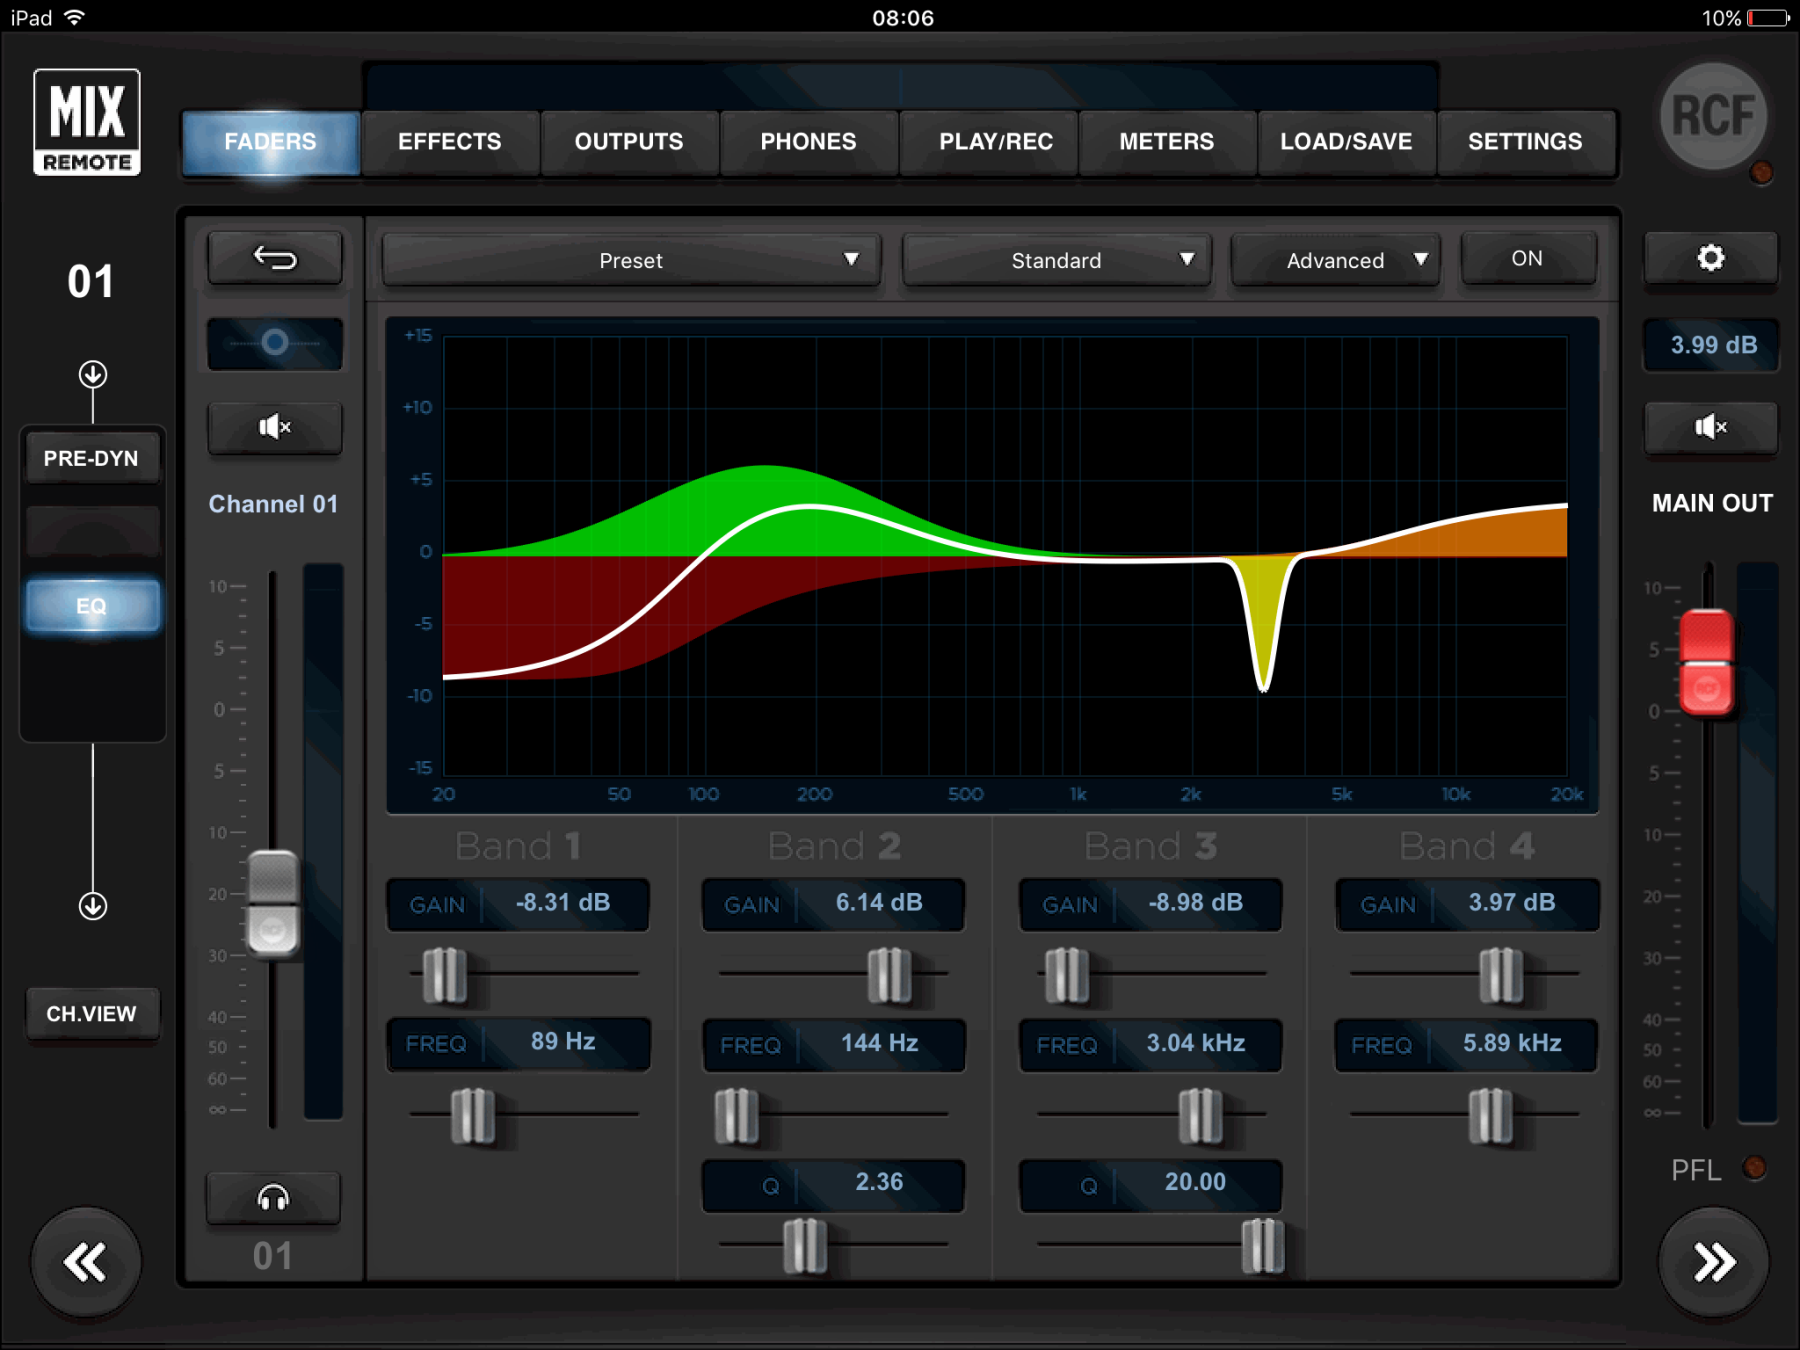Switch to the EFFECTS tab
The height and width of the screenshot is (1350, 1800).
coord(450,142)
